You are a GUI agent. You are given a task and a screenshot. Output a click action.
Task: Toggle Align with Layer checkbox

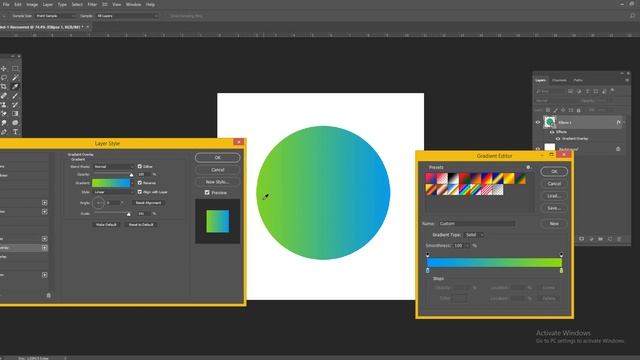coord(140,192)
